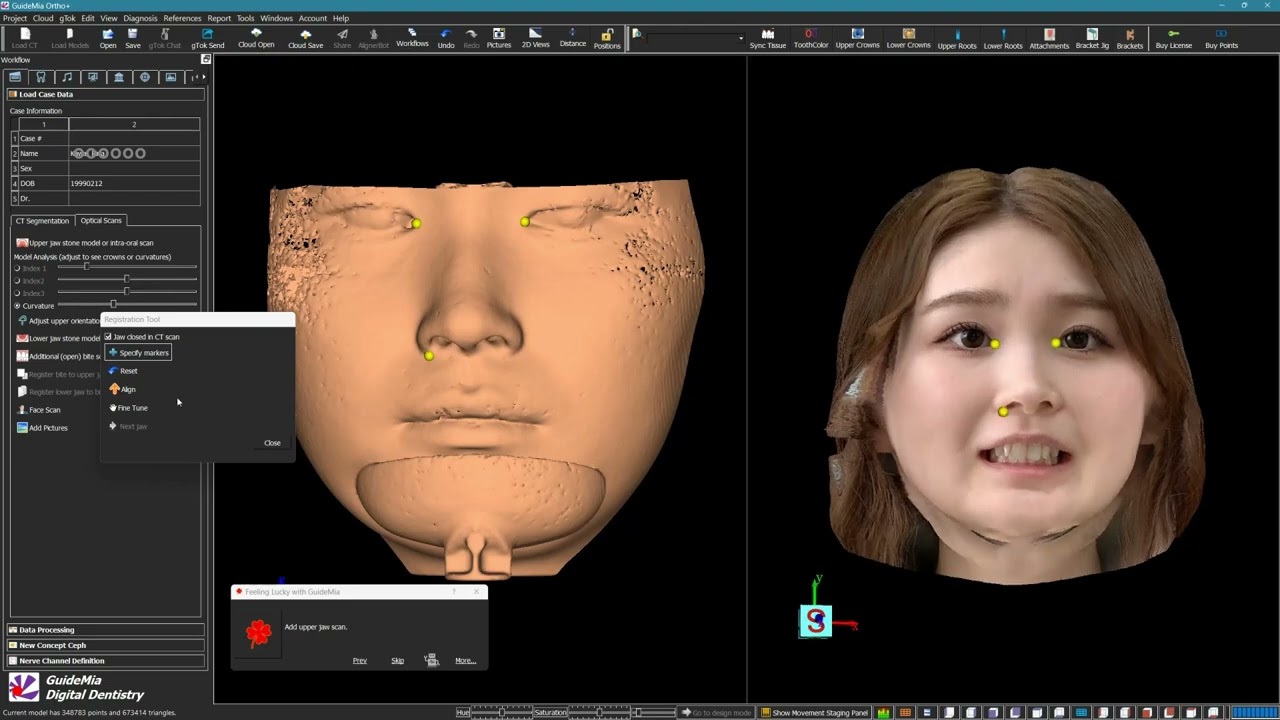Show Lower Crowns via the toolbar
Image resolution: width=1280 pixels, height=720 pixels.
coord(908,38)
